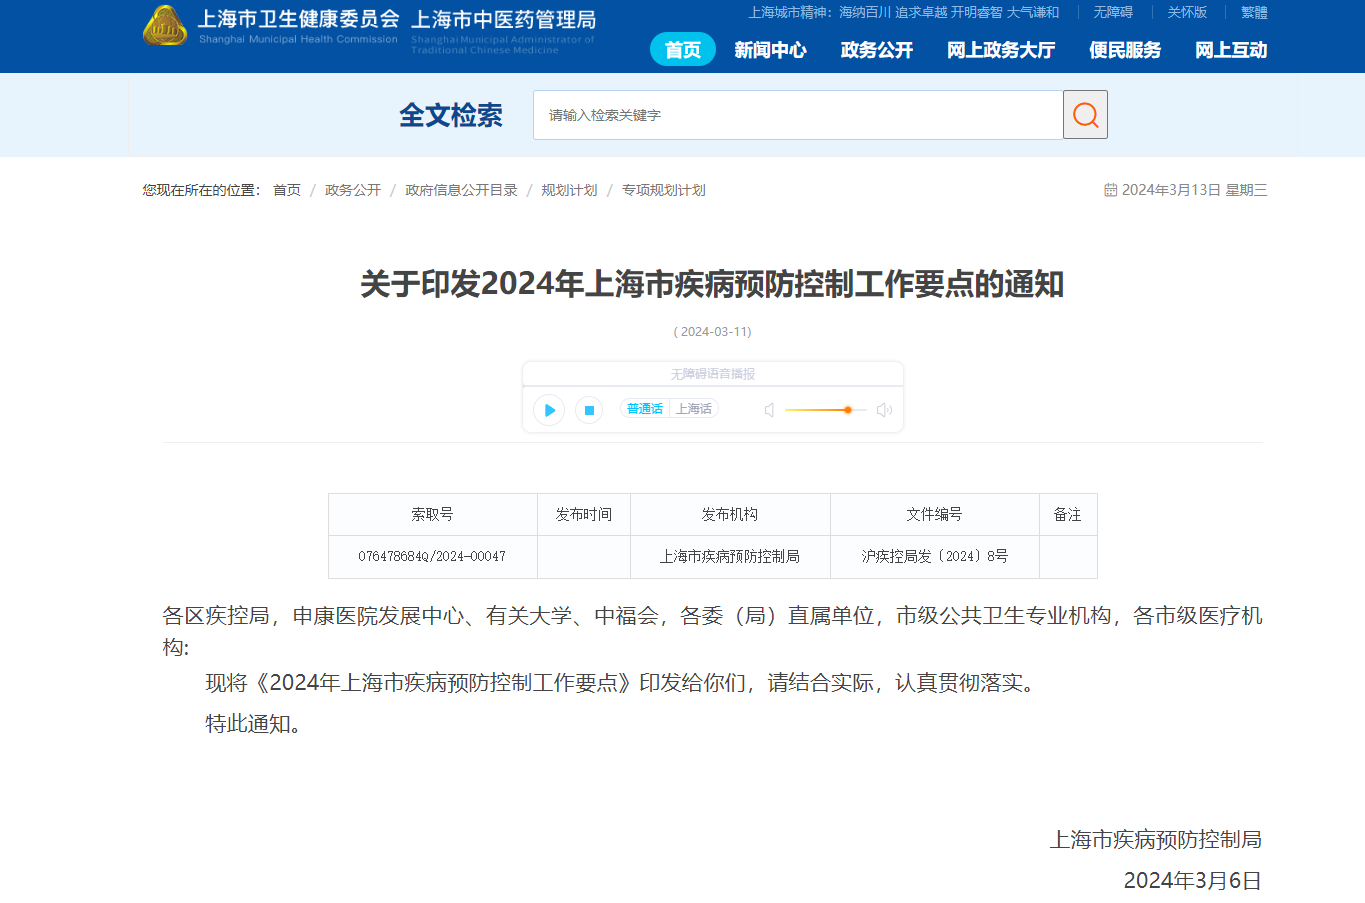Click the golden Health Commission logo
This screenshot has width=1365, height=903.
coord(165,26)
